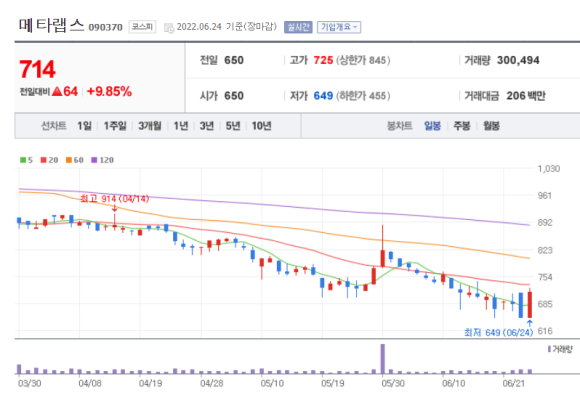Click the 거래량 value 300,494
The width and height of the screenshot is (580, 400).
pos(518,60)
